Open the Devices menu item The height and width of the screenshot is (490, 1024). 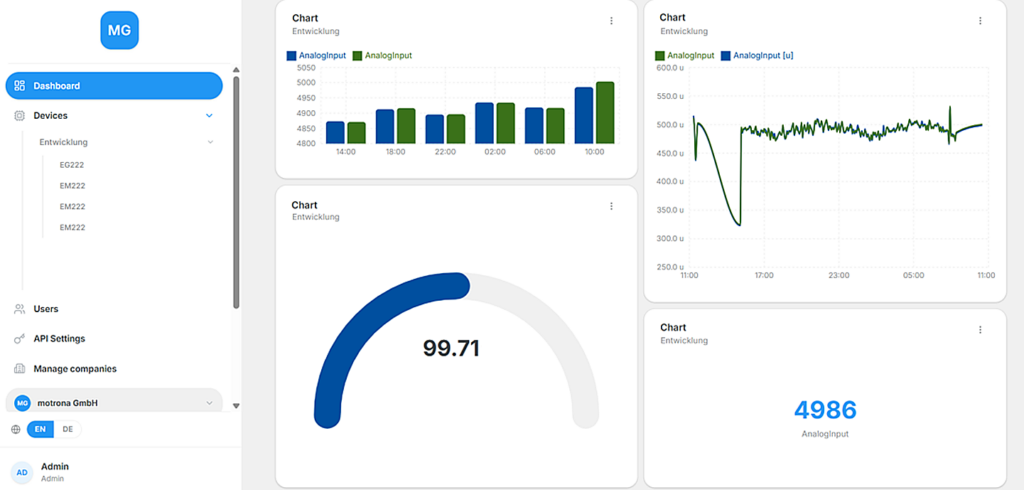tap(114, 116)
